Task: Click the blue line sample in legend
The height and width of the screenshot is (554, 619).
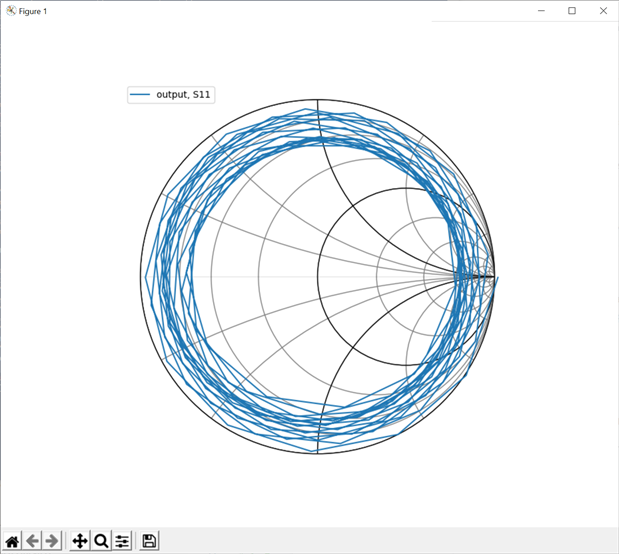Action: [x=141, y=95]
